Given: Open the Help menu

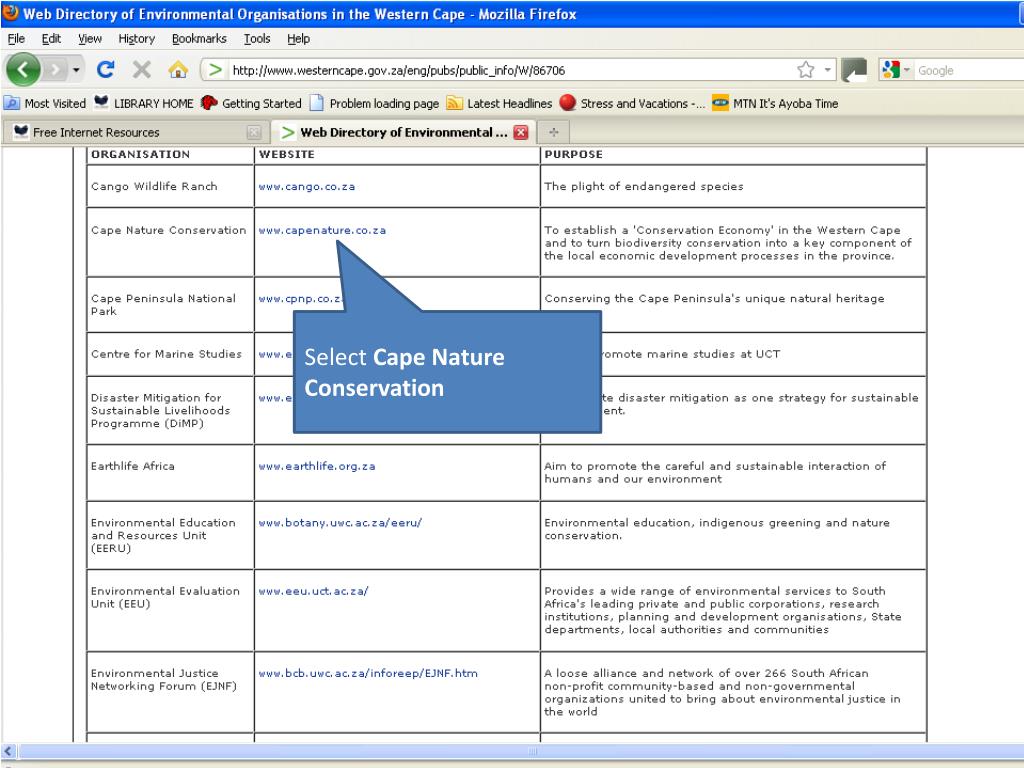Looking at the screenshot, I should click(298, 39).
